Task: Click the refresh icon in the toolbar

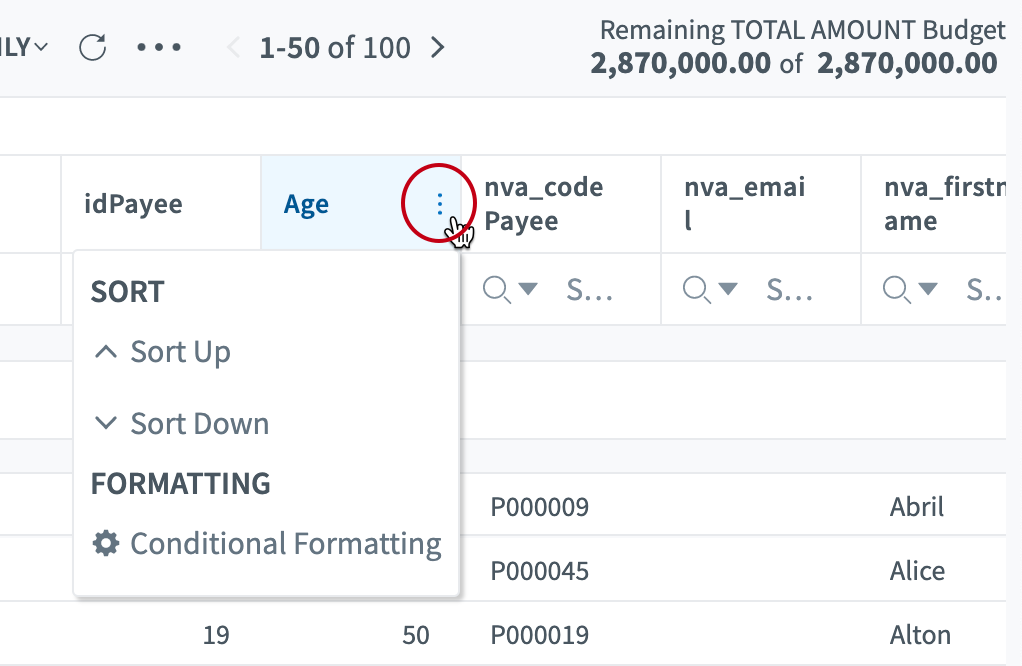Action: coord(93,48)
